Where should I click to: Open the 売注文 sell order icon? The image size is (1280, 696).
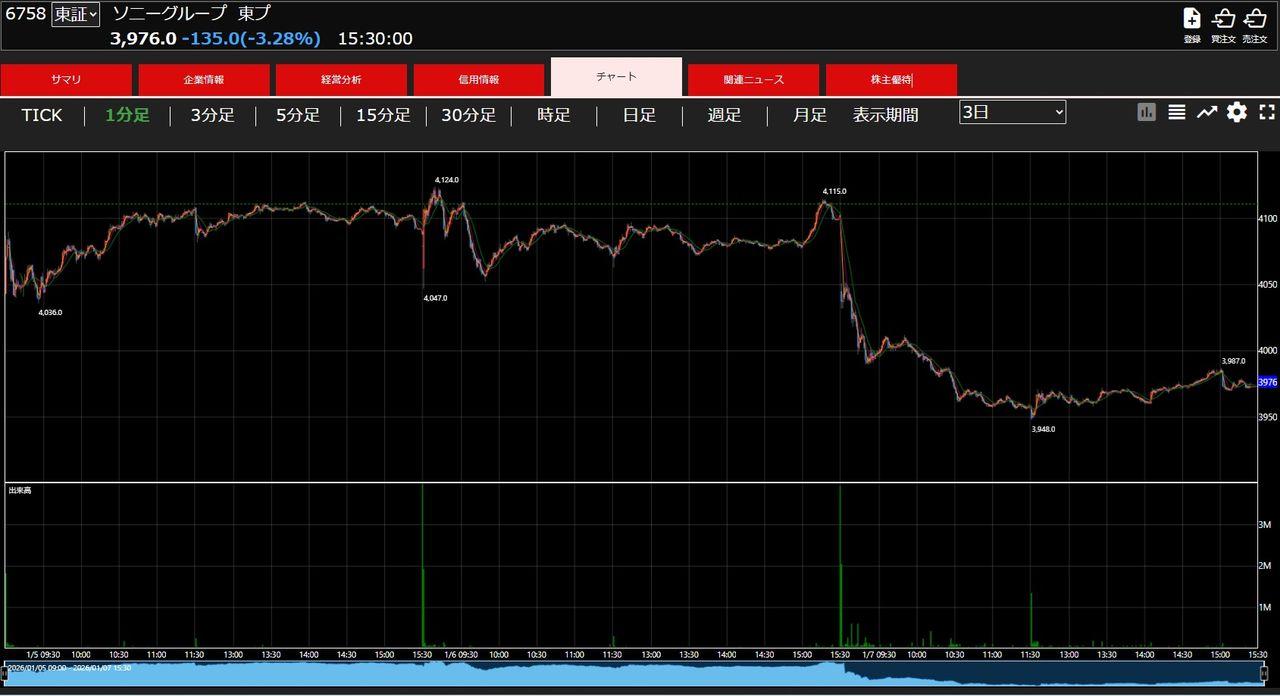coord(1254,19)
